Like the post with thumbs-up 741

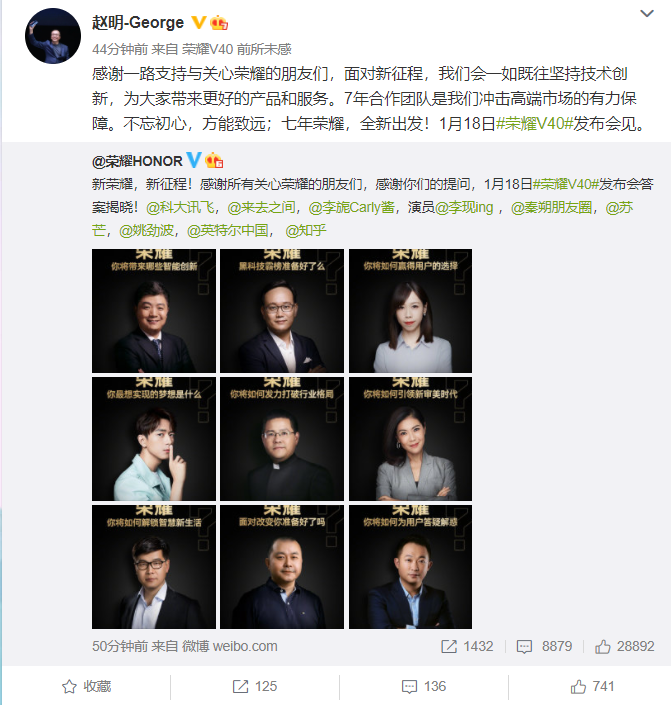[x=578, y=687]
